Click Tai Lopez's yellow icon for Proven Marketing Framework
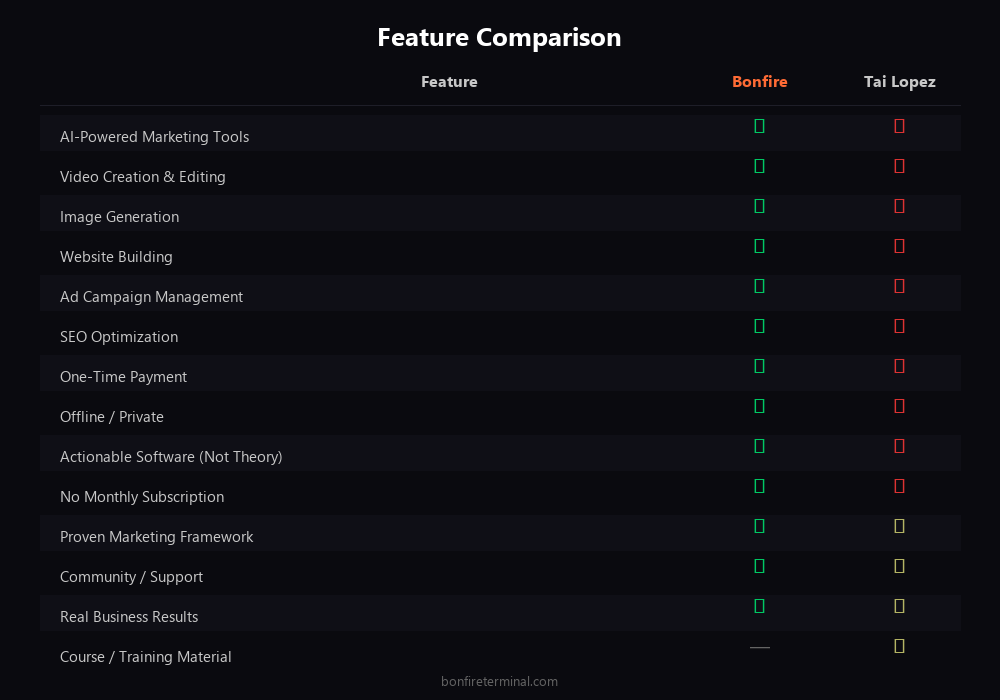 [899, 526]
